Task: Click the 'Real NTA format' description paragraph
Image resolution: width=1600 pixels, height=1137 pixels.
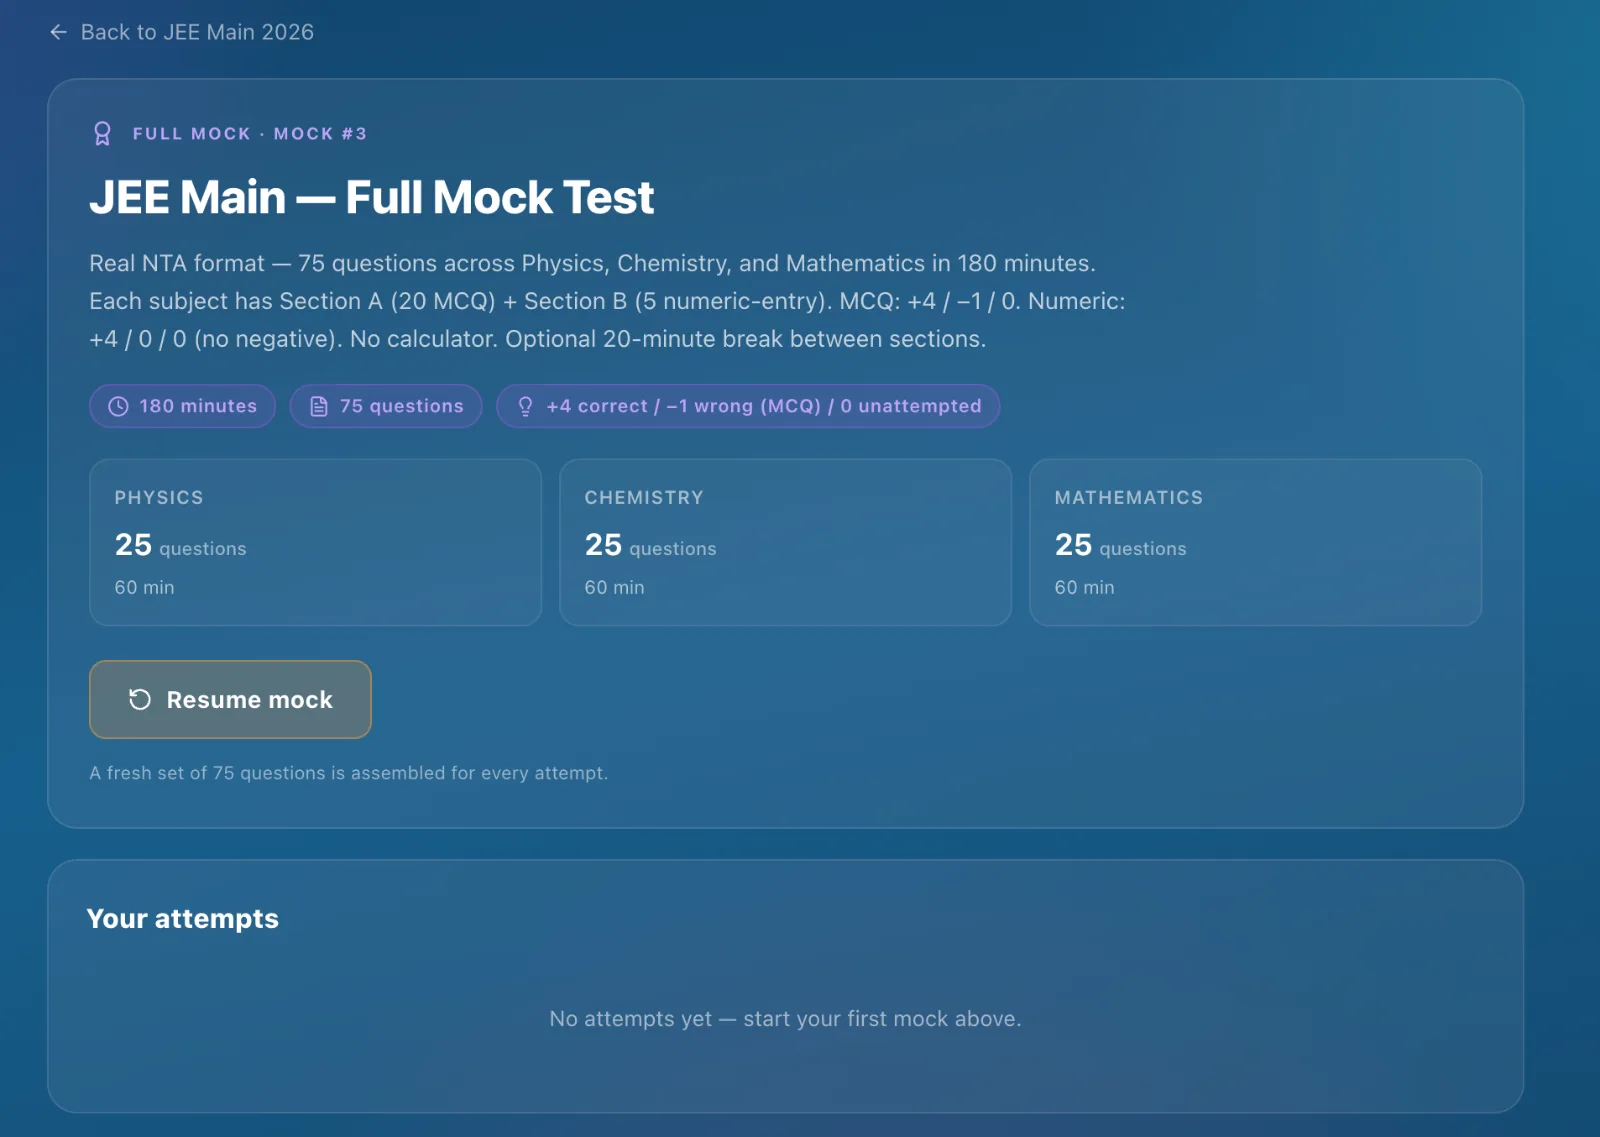Action: pos(607,301)
